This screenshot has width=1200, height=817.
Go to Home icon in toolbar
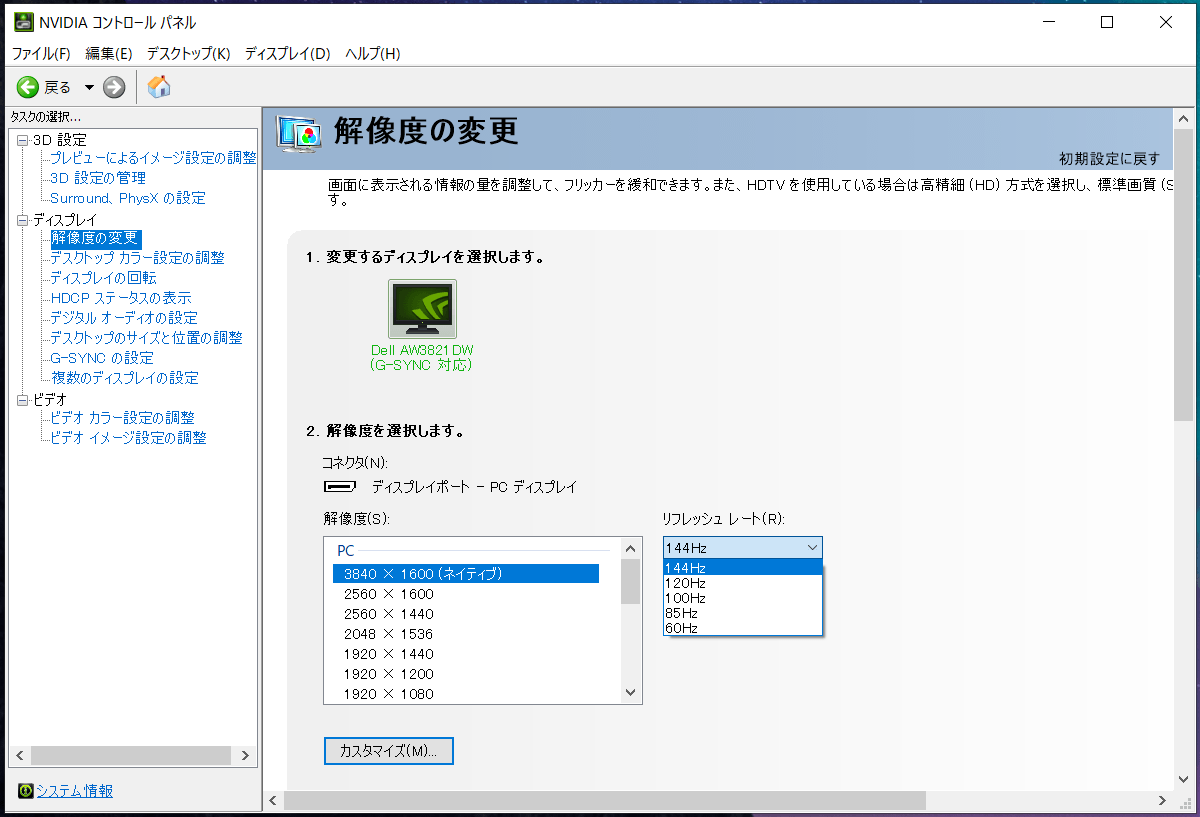[x=159, y=87]
